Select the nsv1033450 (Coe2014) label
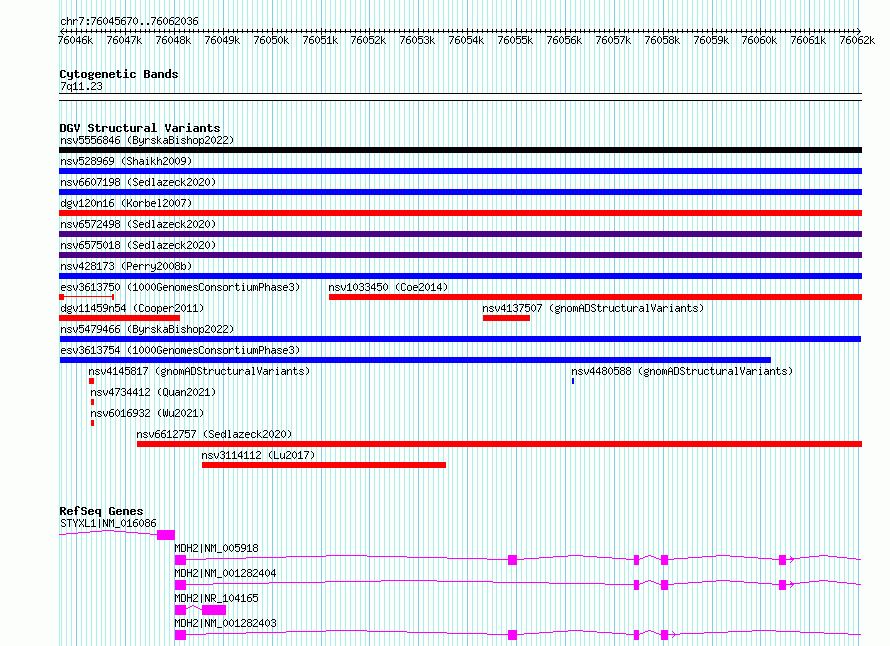Viewport: 890px width, 646px height. 388,287
